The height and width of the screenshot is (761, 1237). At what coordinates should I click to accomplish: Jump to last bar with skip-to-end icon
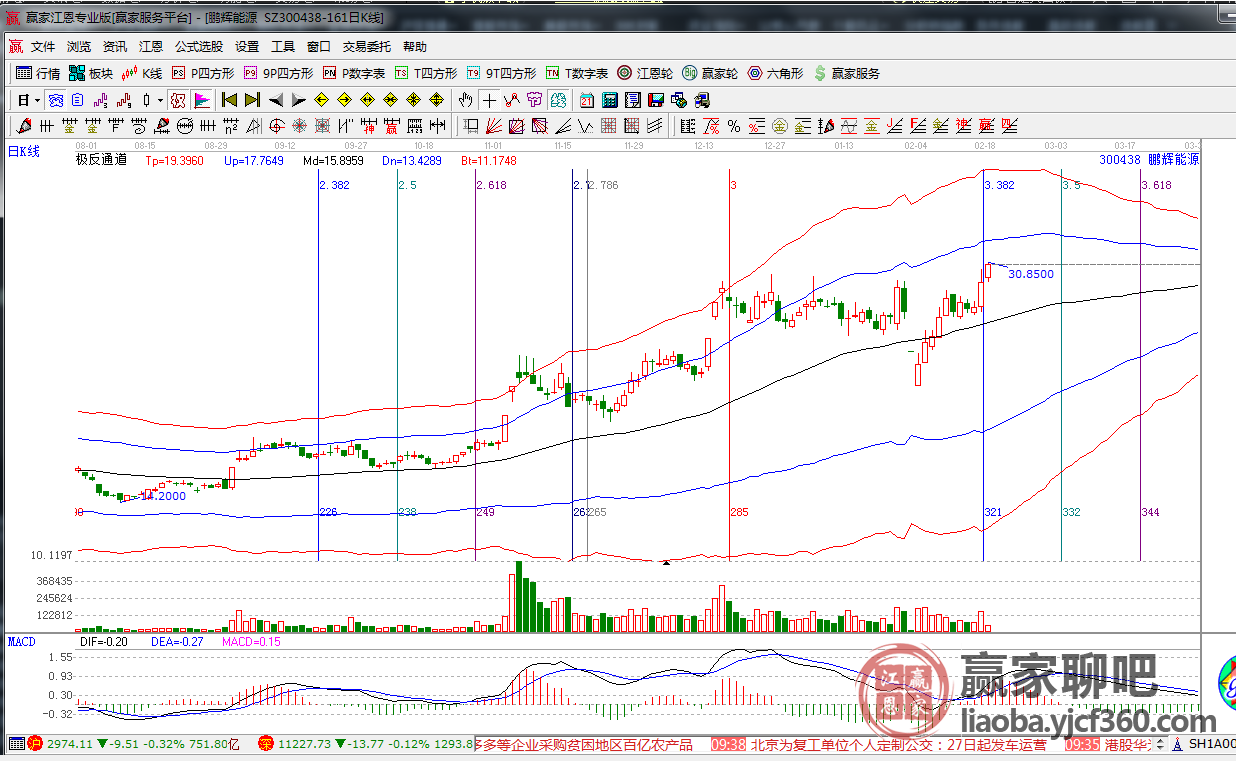[252, 101]
